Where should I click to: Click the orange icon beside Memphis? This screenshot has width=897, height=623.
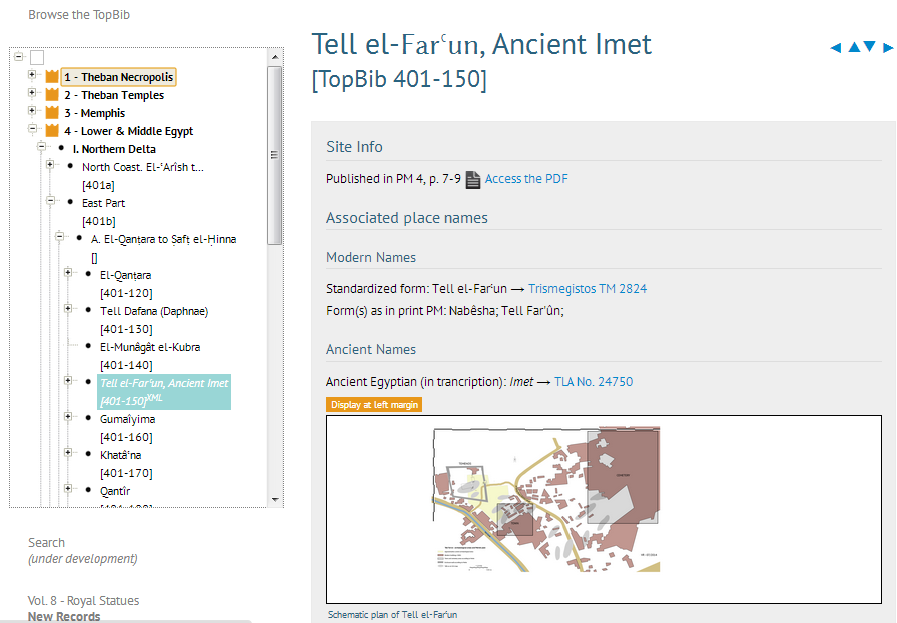52,112
